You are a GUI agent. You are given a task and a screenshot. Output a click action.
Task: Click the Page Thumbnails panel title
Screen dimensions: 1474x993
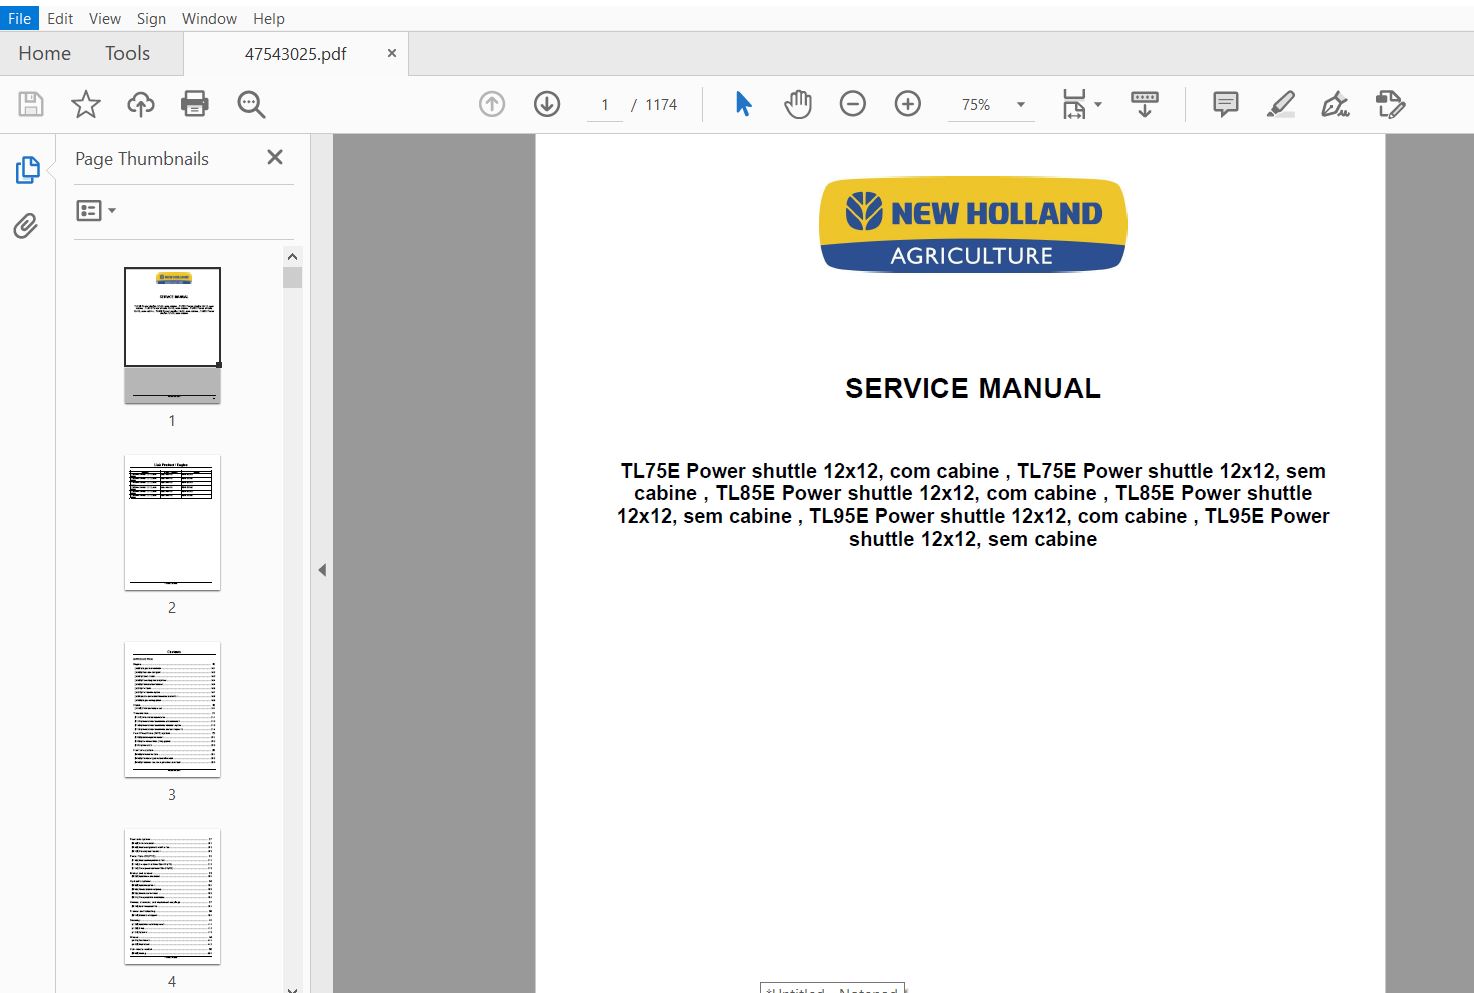tap(142, 158)
